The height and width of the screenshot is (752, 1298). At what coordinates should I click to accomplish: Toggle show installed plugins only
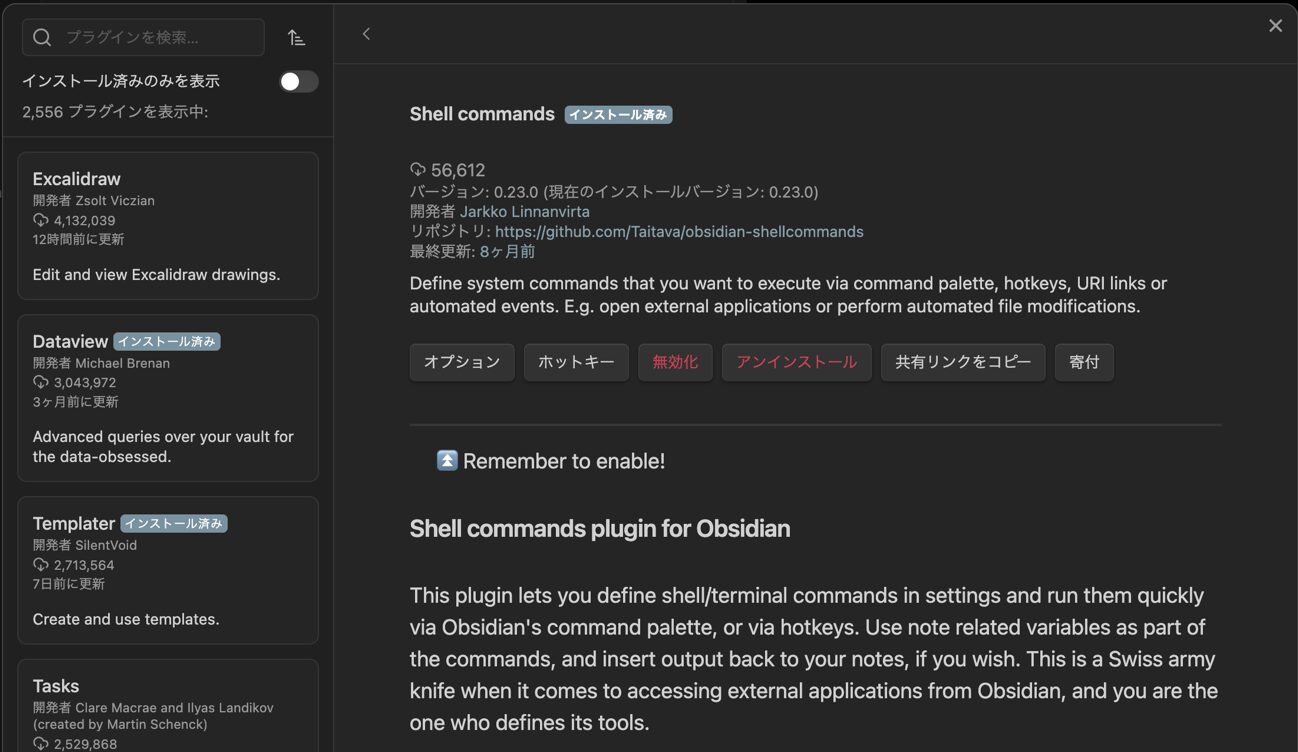point(298,82)
